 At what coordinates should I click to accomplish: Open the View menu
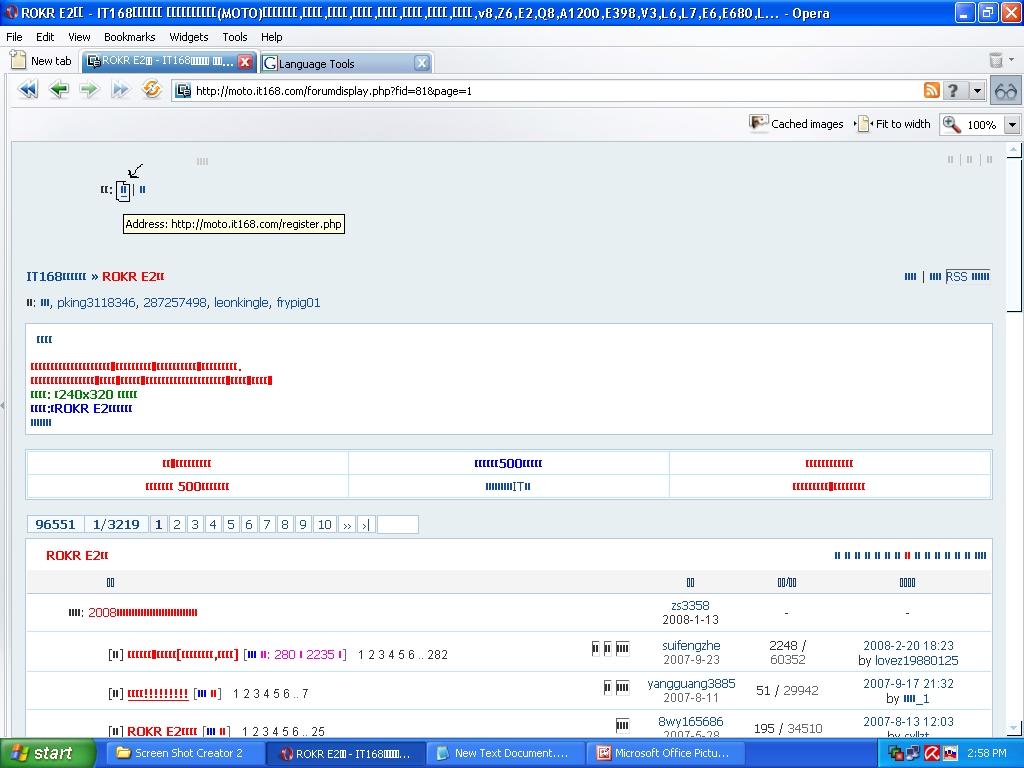(x=79, y=37)
